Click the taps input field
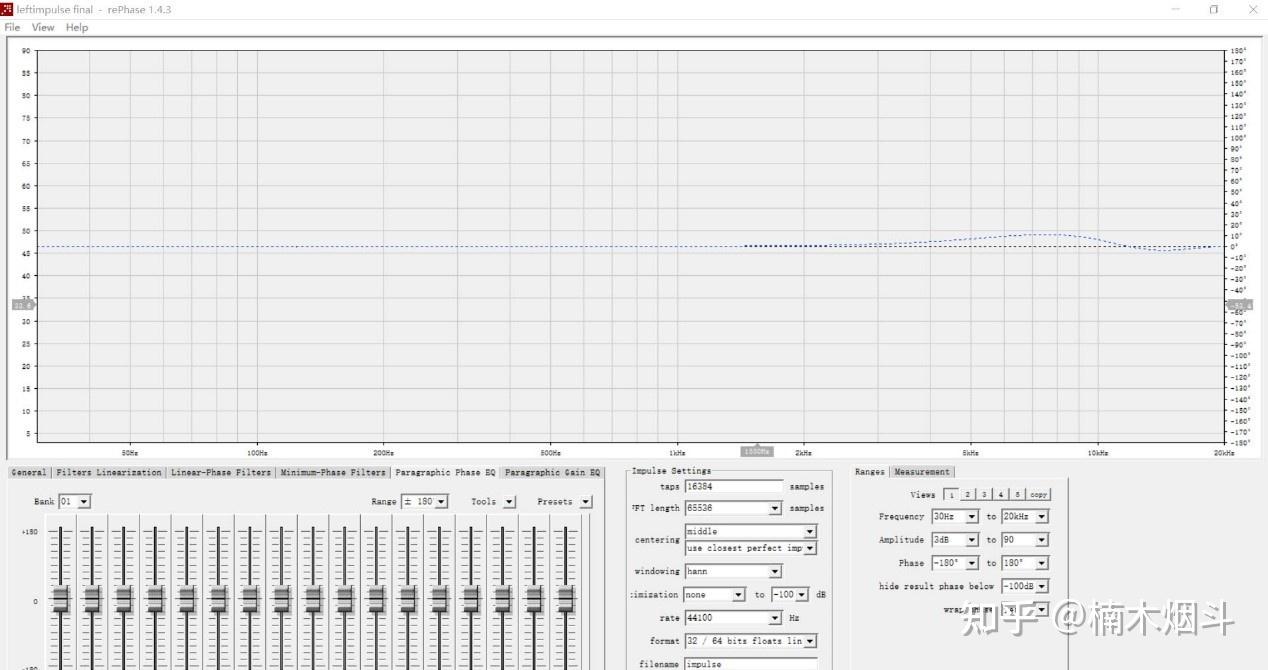This screenshot has width=1268, height=670. tap(734, 486)
